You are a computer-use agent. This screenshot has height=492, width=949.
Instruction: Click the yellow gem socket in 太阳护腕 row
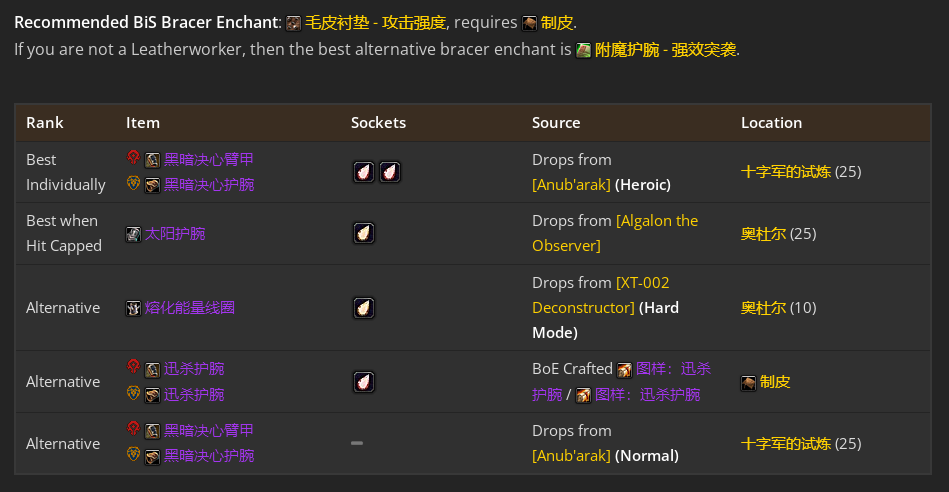pos(364,233)
